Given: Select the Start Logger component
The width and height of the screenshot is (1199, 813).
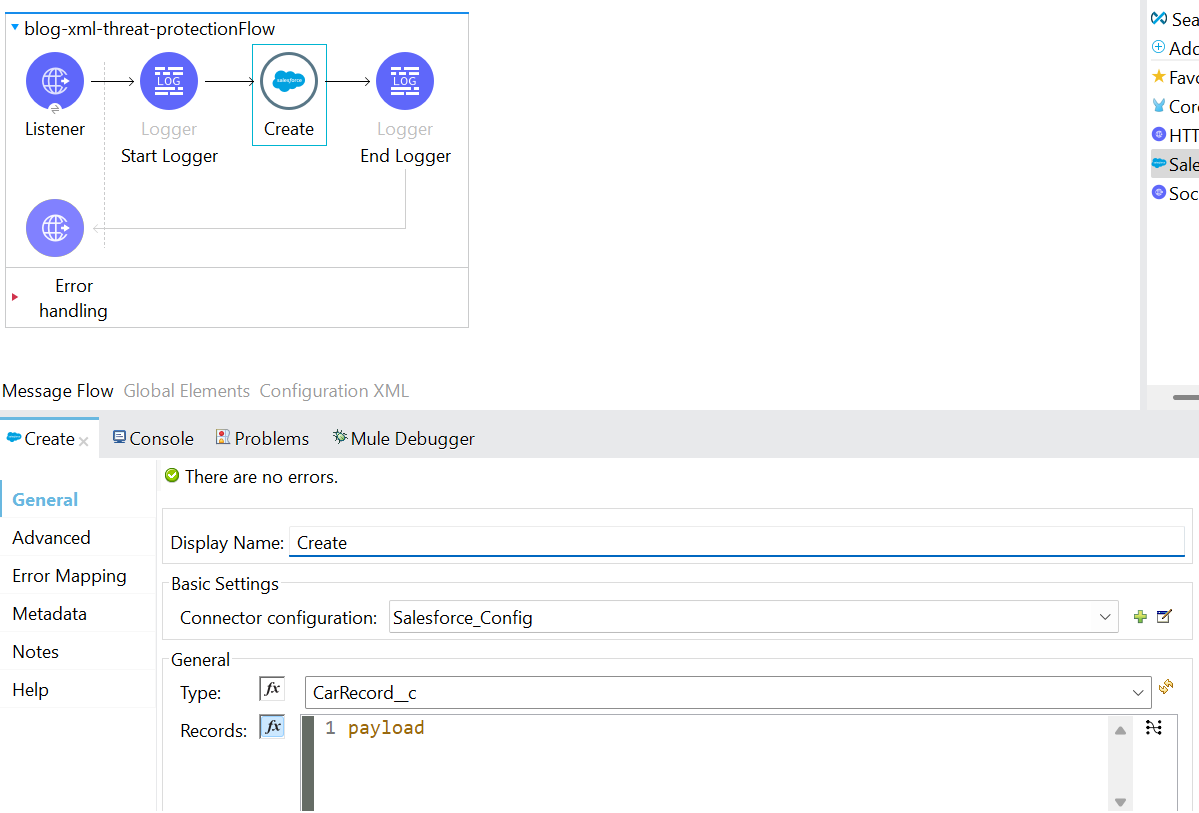Looking at the screenshot, I should tap(168, 81).
